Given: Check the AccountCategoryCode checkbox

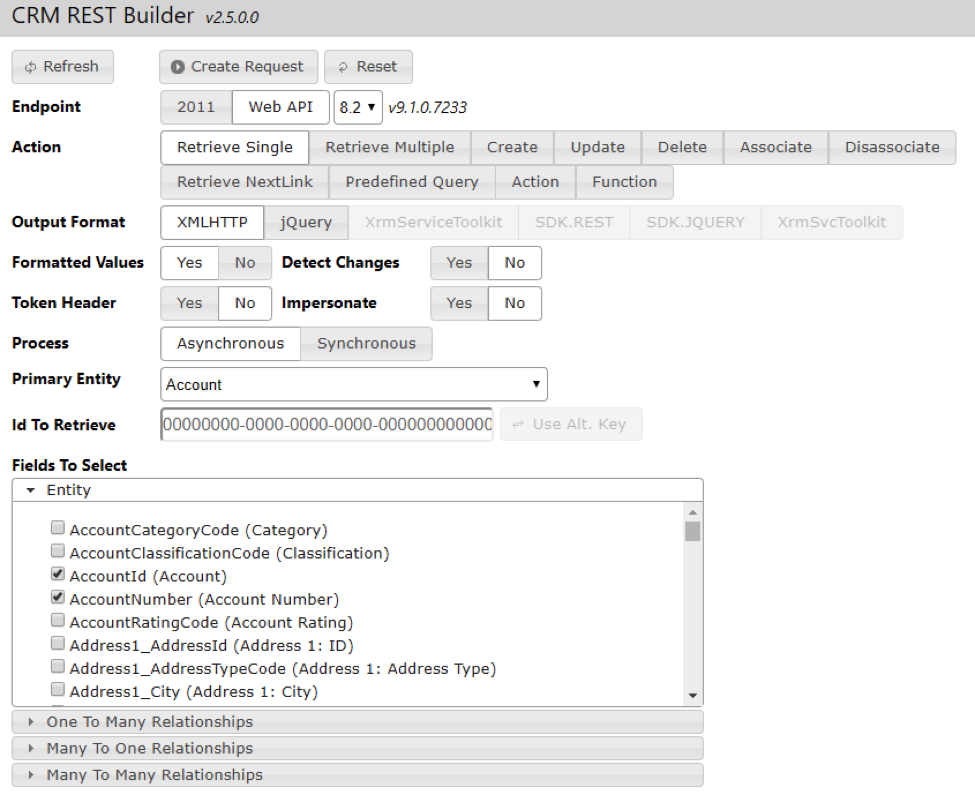Looking at the screenshot, I should 58,529.
